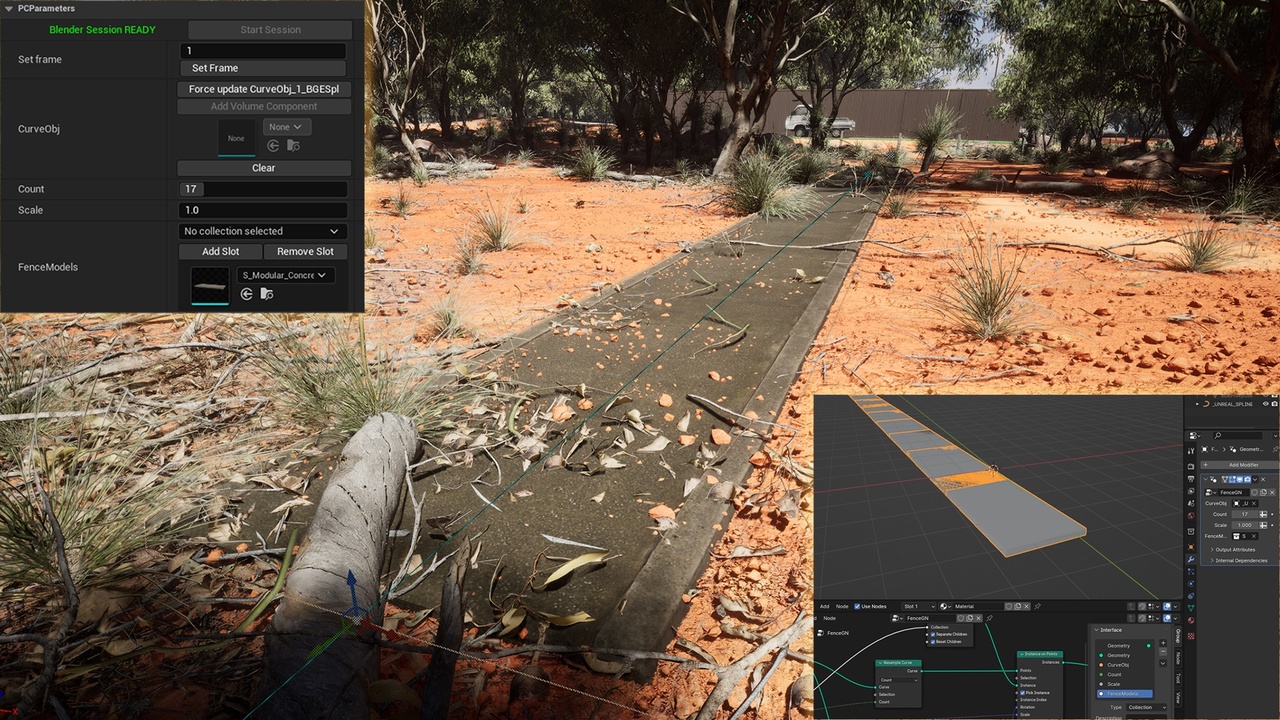Toggle Reset Children checkbox on Collection node

(933, 642)
